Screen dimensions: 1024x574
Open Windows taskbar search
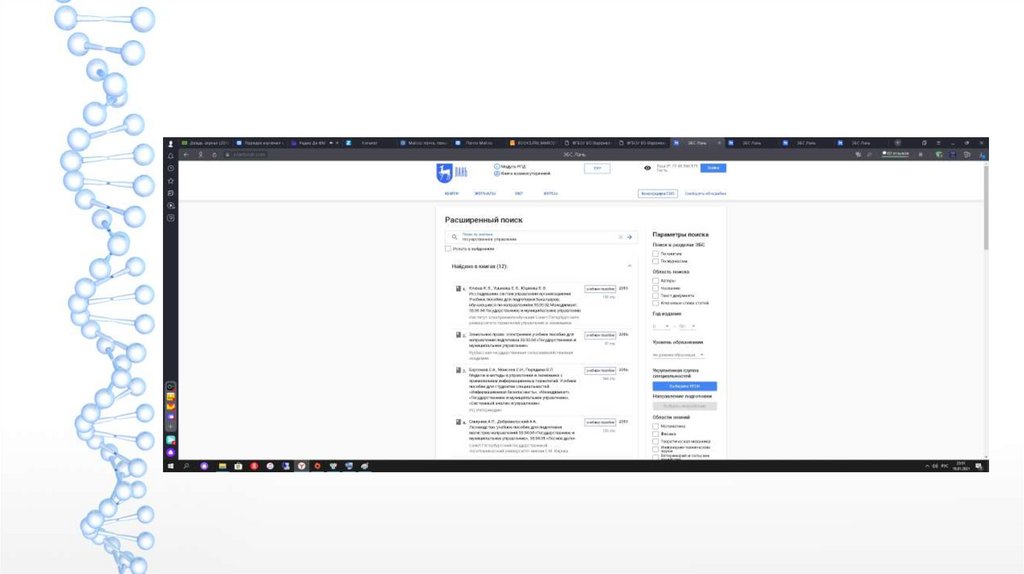(x=187, y=466)
